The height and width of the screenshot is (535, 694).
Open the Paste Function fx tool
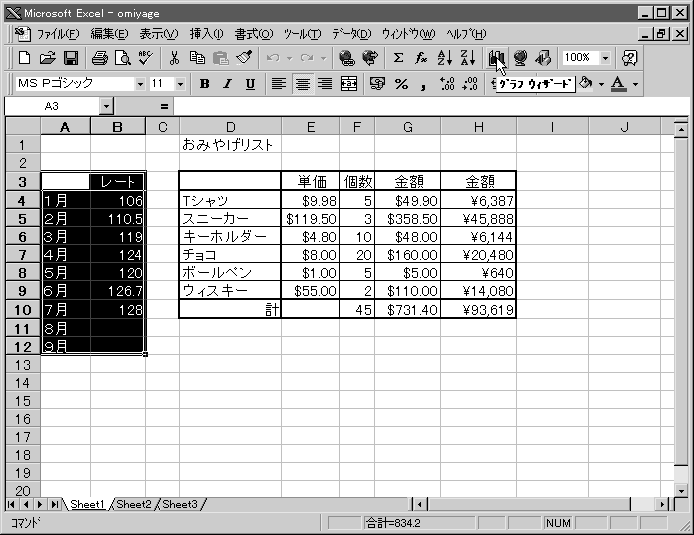pos(421,58)
